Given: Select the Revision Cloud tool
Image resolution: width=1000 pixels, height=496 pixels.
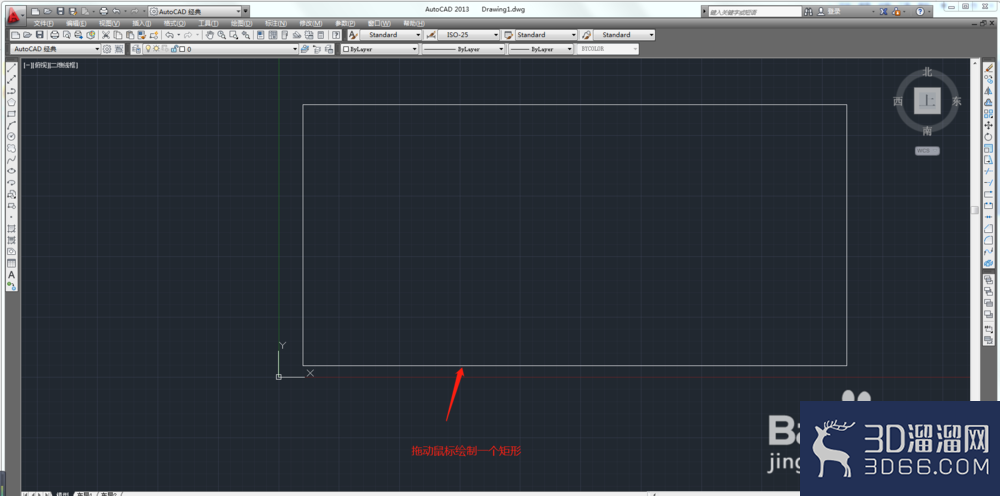Looking at the screenshot, I should (11, 148).
